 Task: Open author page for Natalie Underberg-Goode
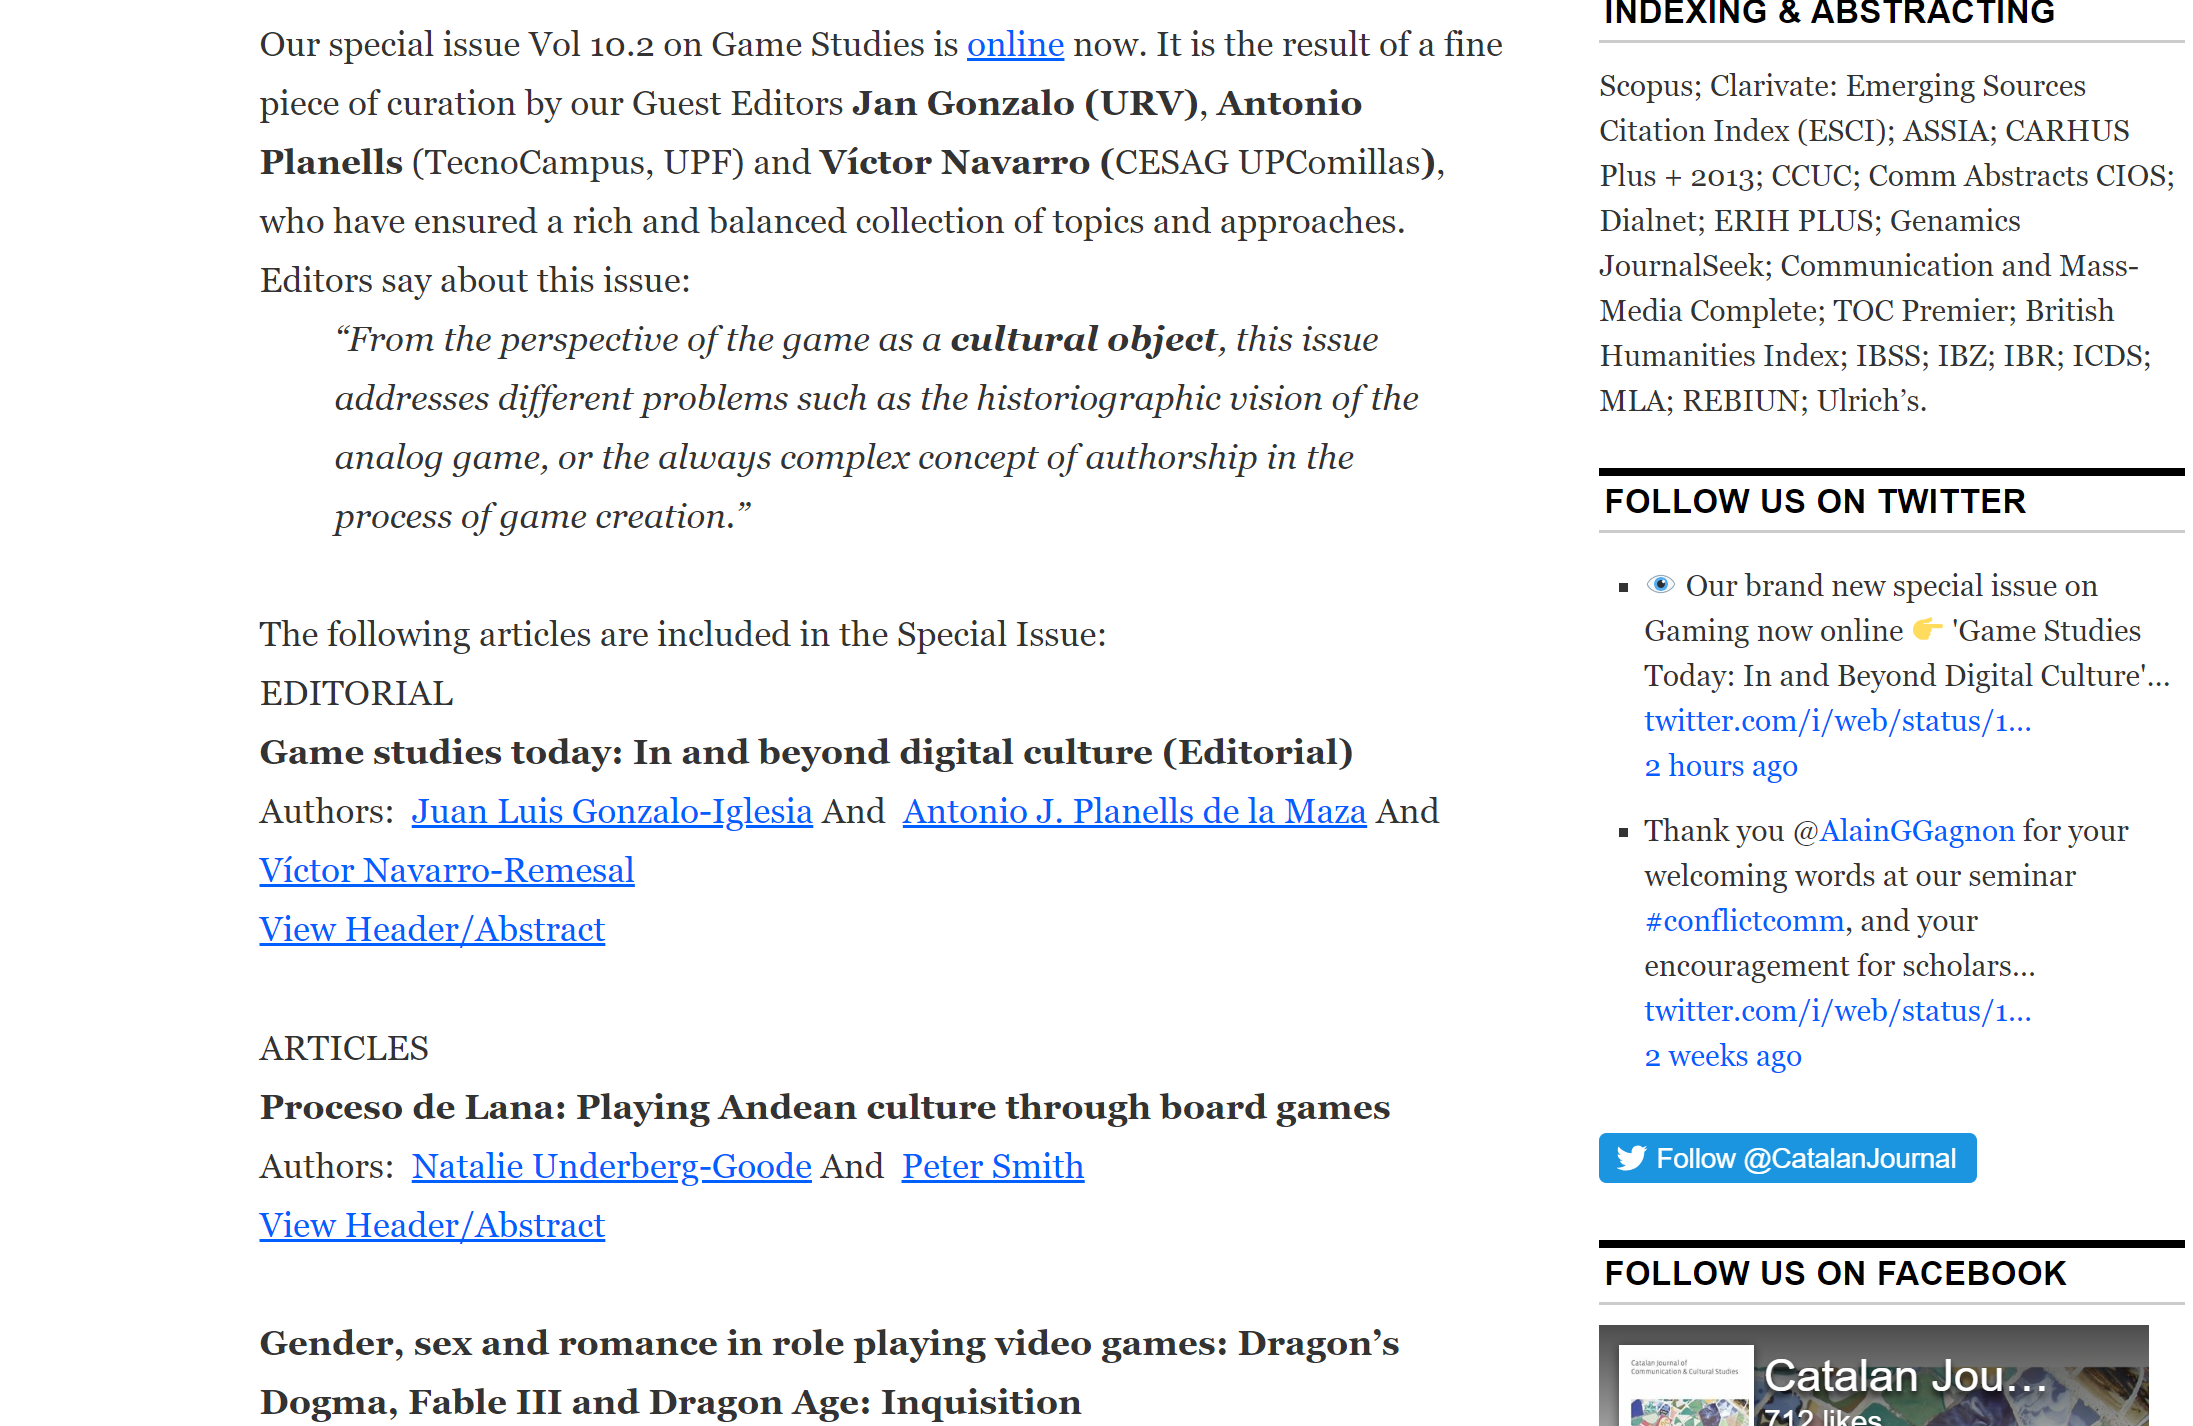pyautogui.click(x=611, y=1166)
